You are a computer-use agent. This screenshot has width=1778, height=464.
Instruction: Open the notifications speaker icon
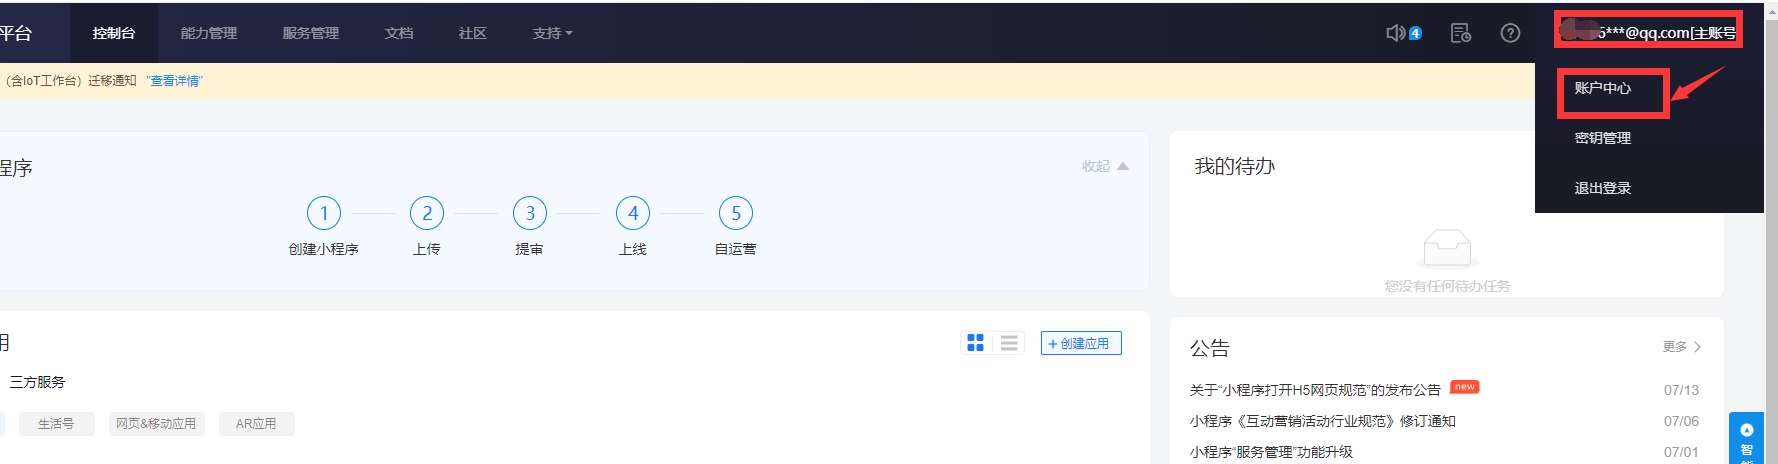pyautogui.click(x=1396, y=33)
